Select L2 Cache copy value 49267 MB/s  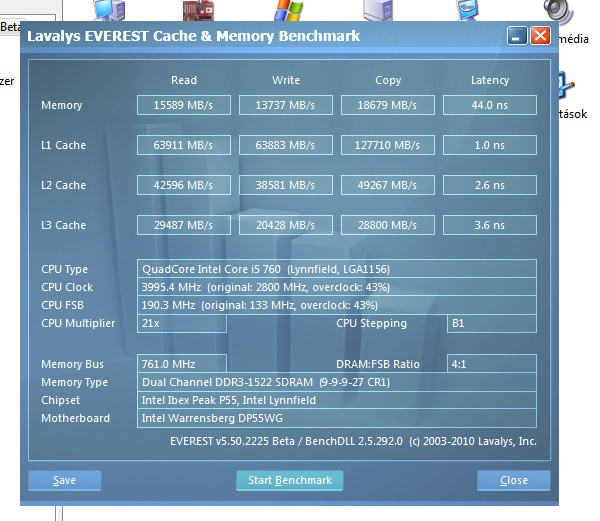[388, 185]
